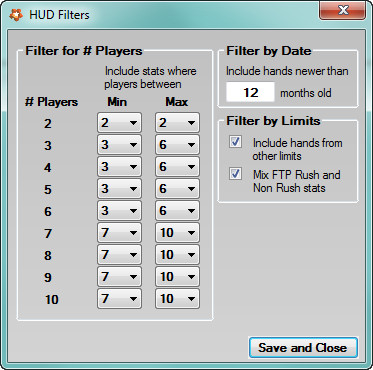The width and height of the screenshot is (373, 370).
Task: Expand Min dropdown for 7 players row
Action: tap(119, 233)
